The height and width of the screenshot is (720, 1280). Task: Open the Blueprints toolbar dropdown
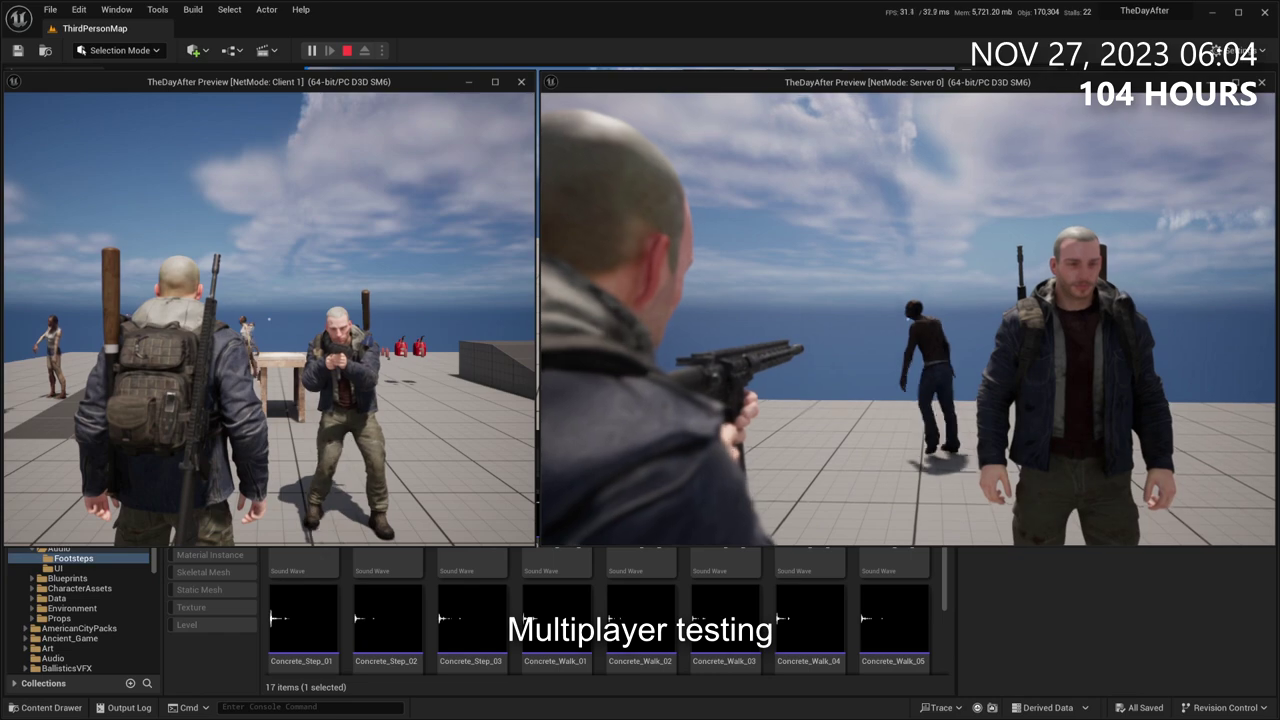coord(232,50)
